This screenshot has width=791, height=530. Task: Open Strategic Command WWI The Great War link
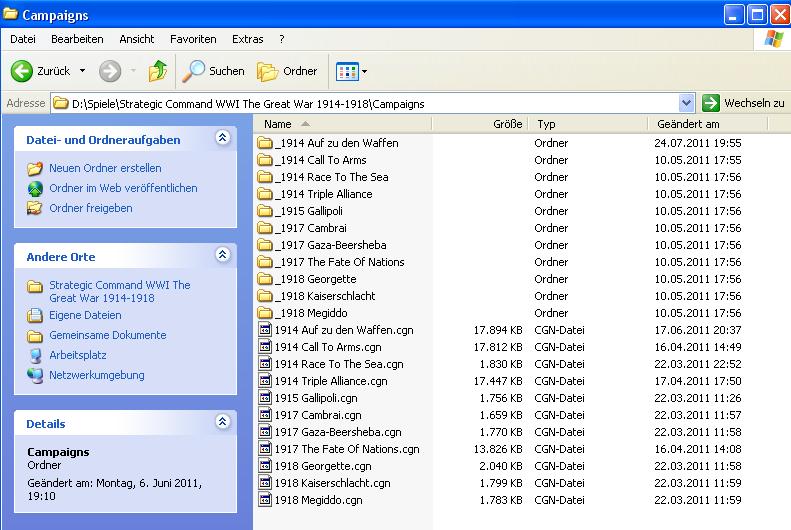coord(120,291)
